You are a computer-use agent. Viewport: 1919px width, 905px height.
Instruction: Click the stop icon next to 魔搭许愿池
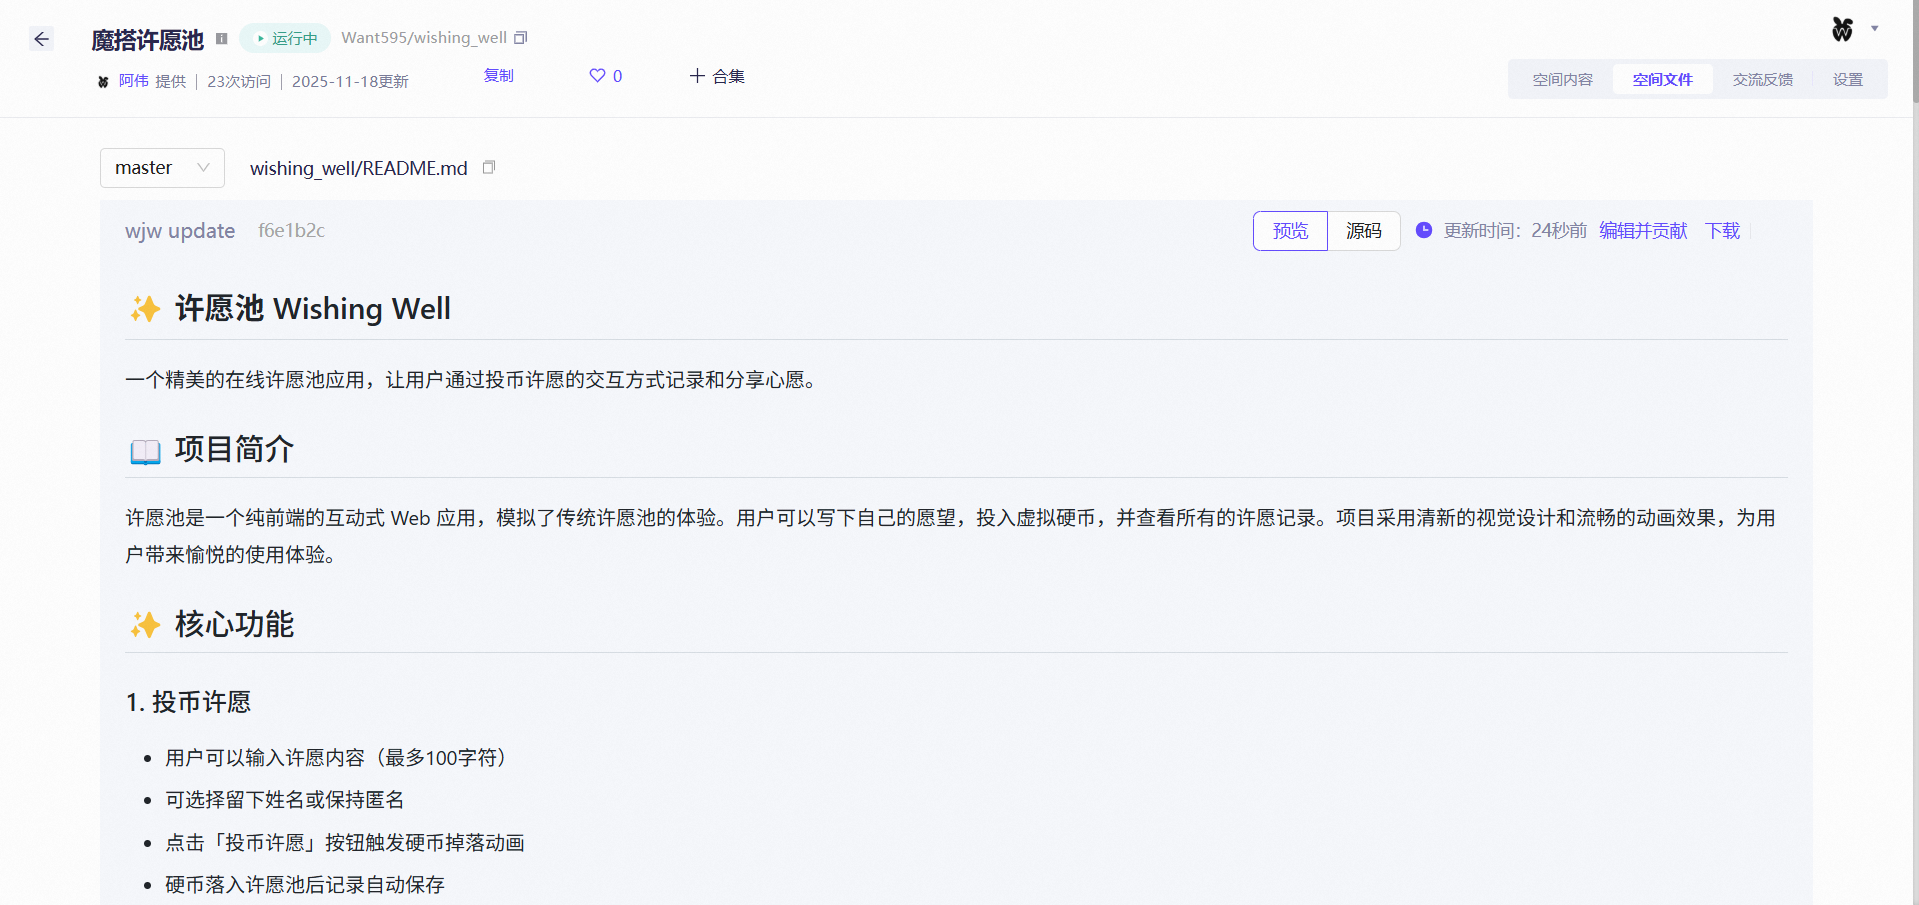click(222, 39)
